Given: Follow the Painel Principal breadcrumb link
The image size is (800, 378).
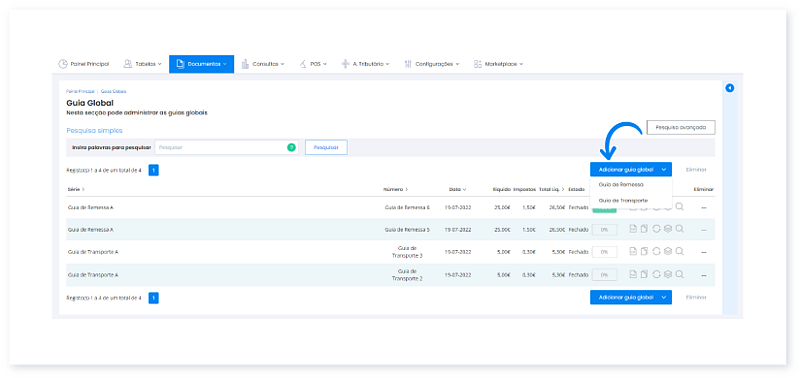Looking at the screenshot, I should click(81, 91).
